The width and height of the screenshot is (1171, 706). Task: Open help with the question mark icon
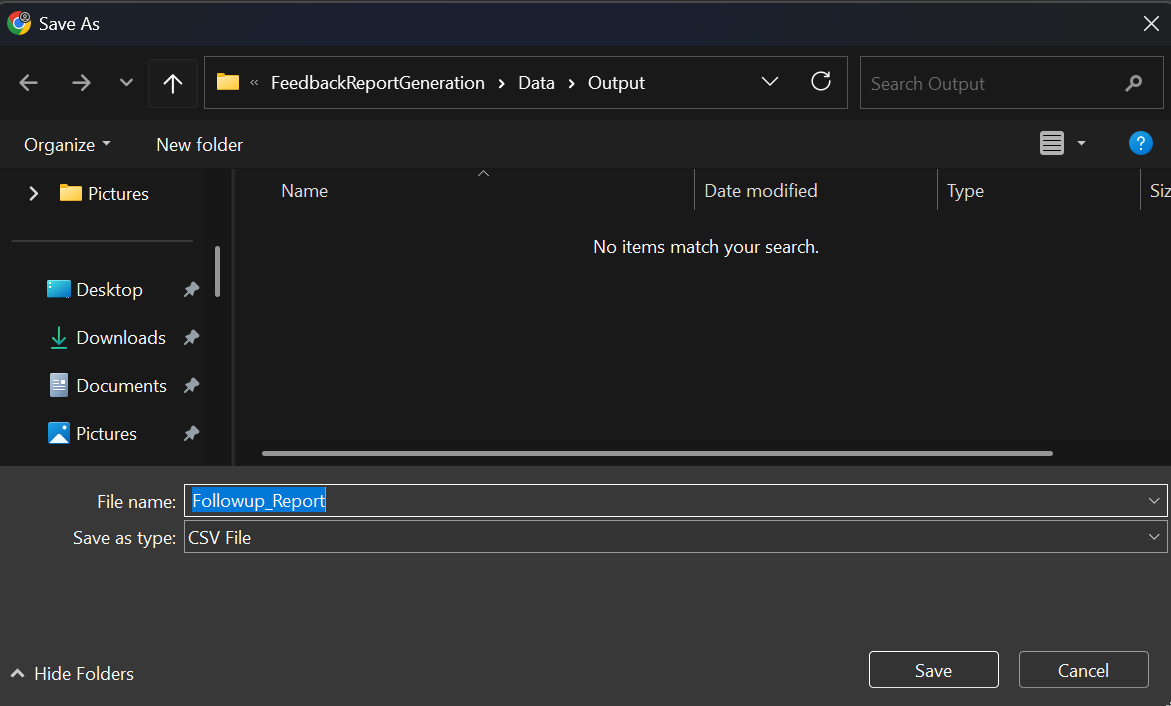click(x=1140, y=143)
